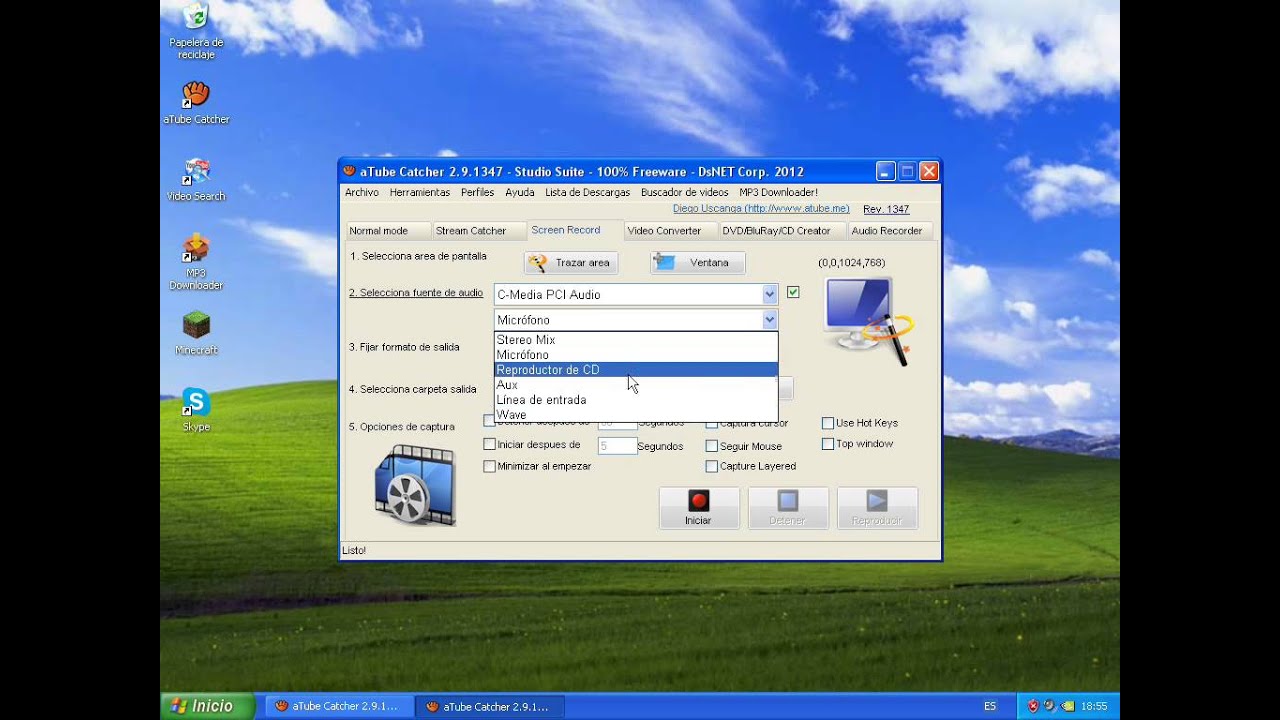Choose Línea de entrada option
This screenshot has height=720, width=1280.
(636, 400)
